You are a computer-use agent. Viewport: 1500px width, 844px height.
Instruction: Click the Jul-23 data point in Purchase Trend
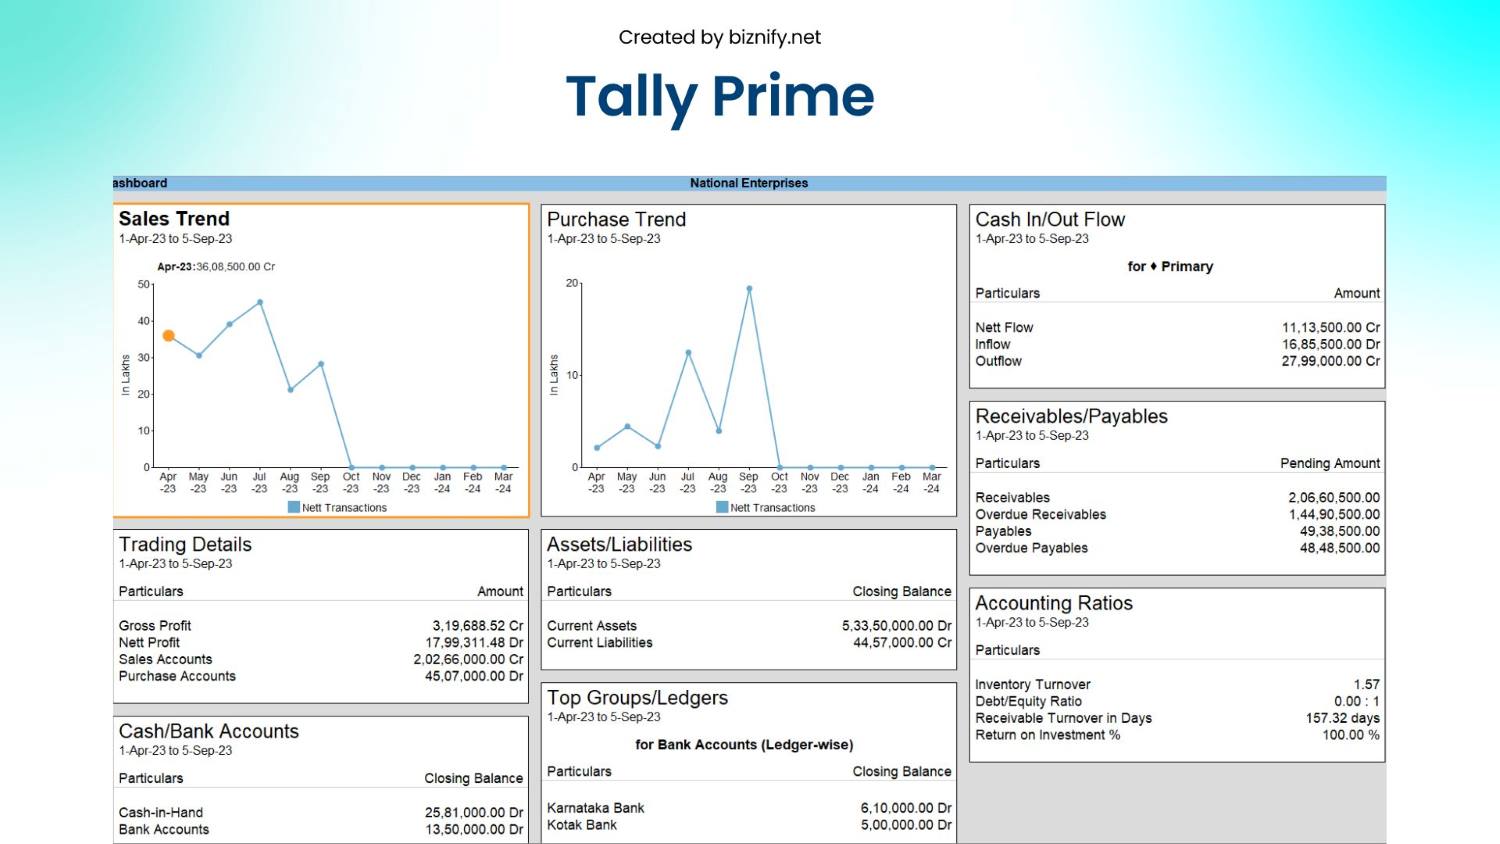pos(688,353)
